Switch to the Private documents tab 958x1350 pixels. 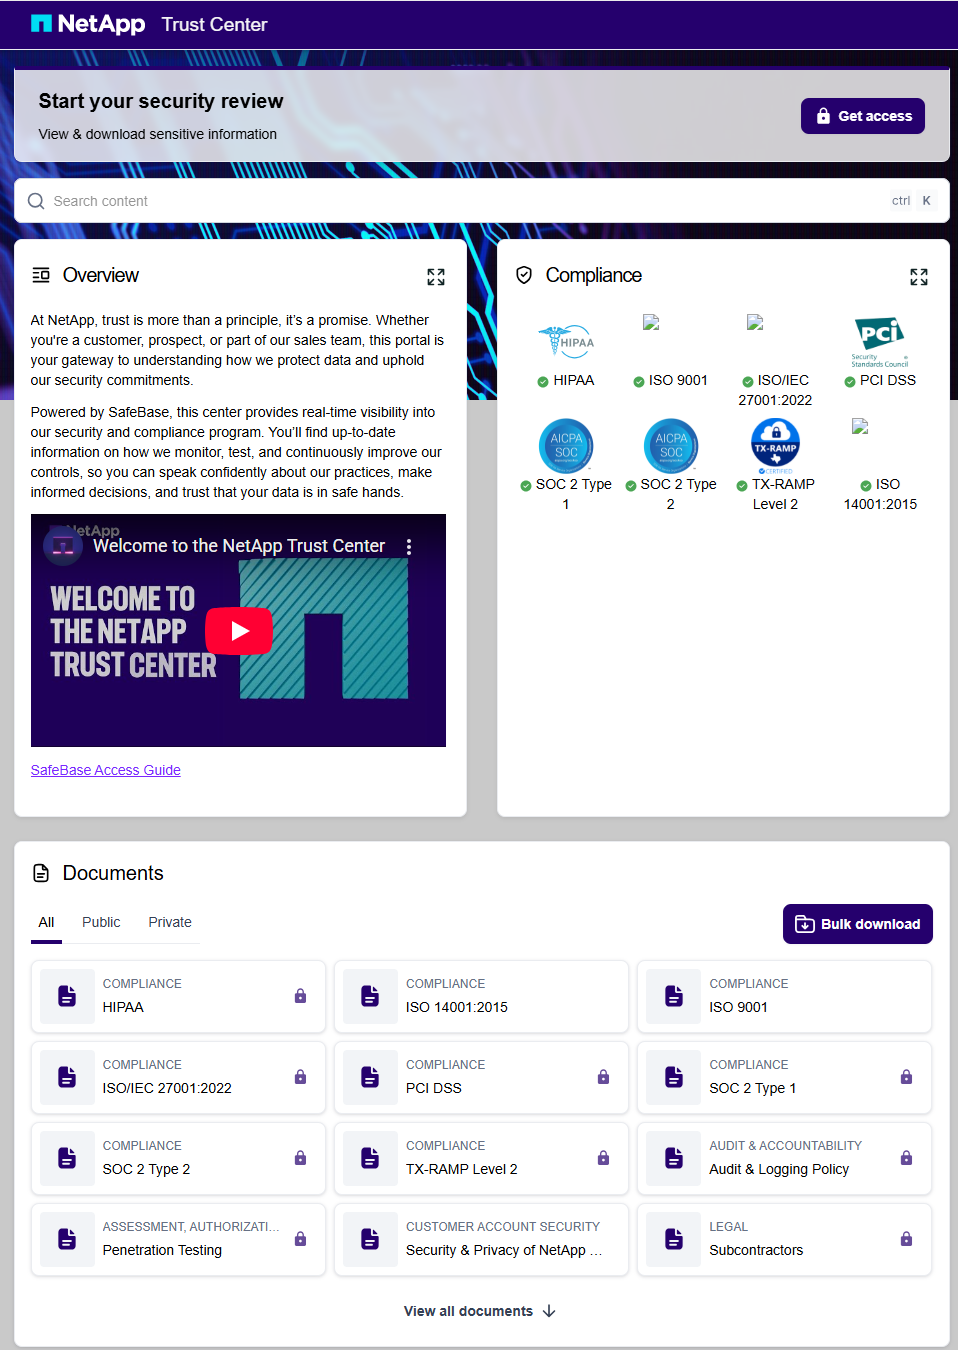tap(170, 922)
